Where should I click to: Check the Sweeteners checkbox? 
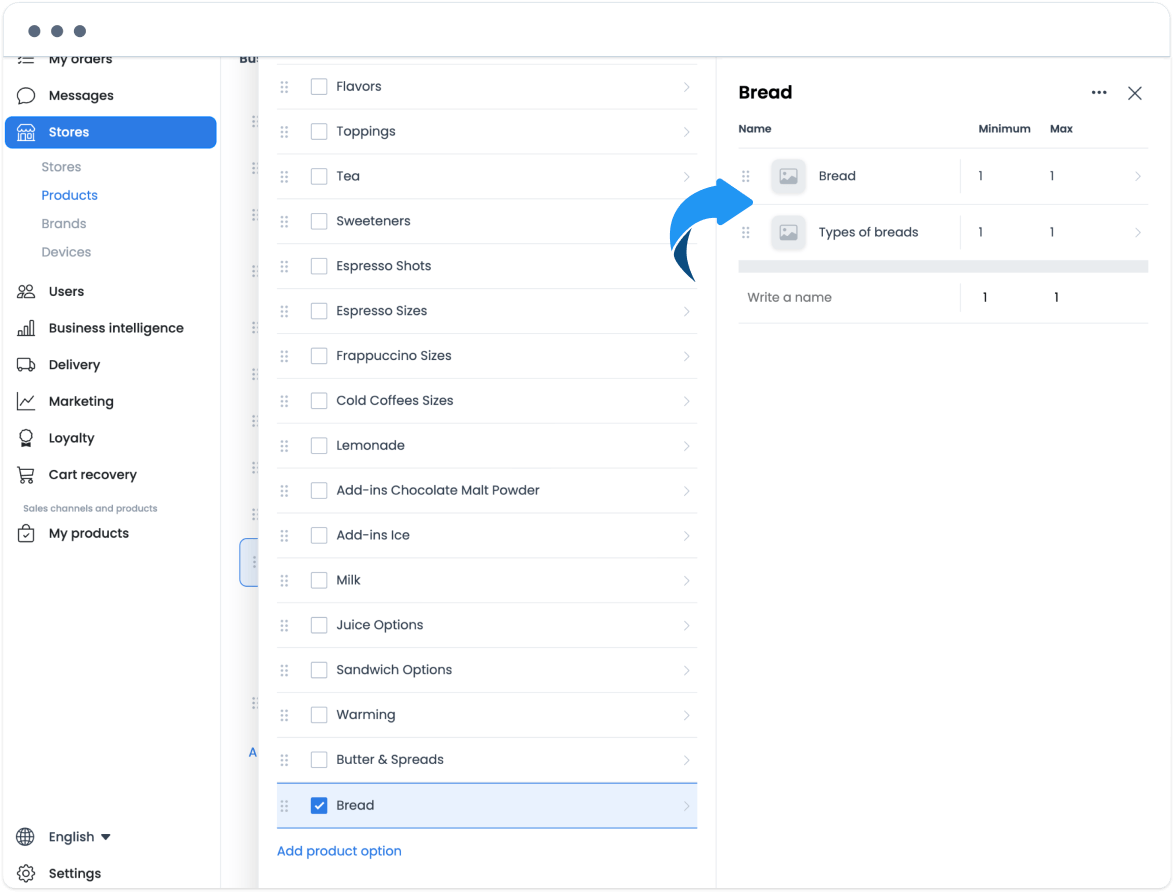click(x=319, y=222)
